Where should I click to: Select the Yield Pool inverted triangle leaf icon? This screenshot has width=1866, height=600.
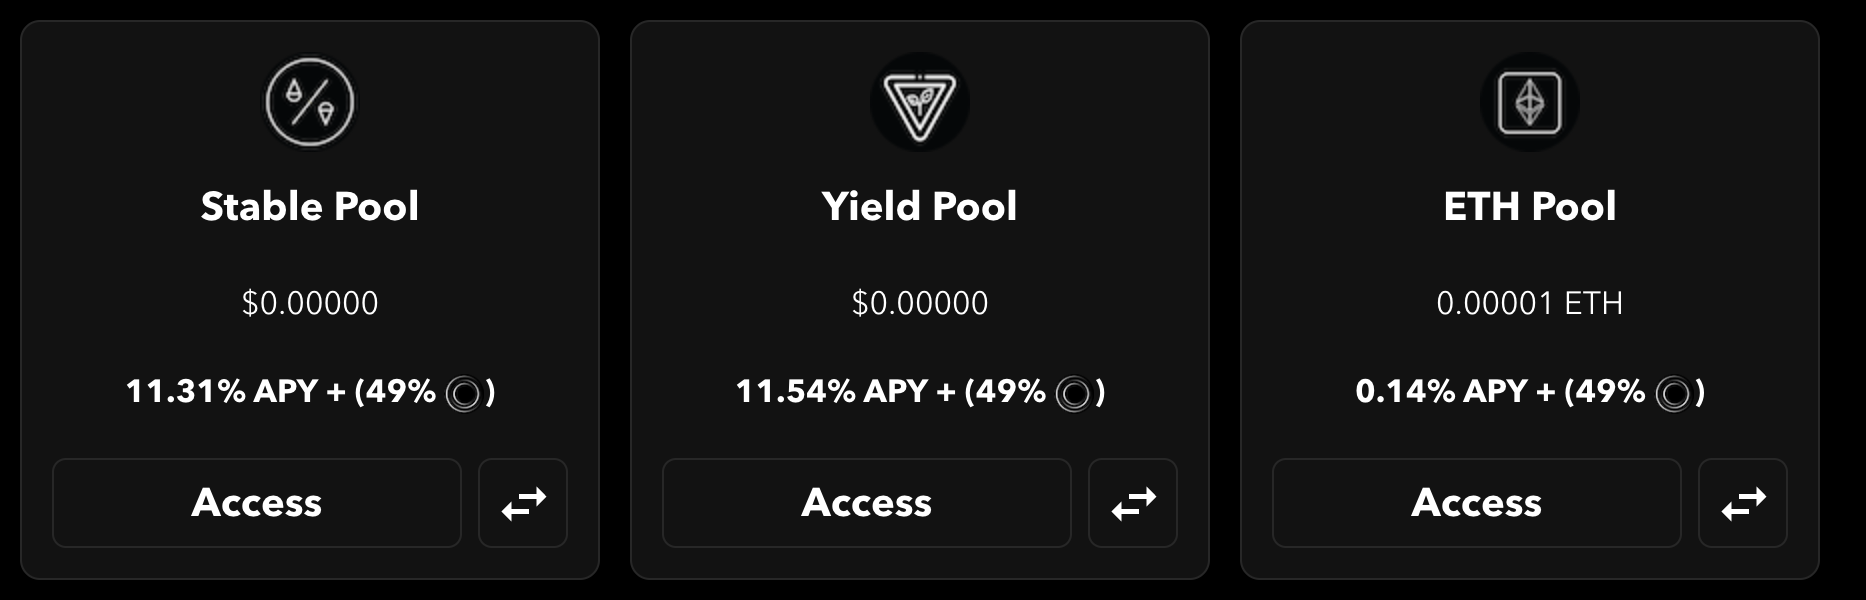(x=921, y=102)
